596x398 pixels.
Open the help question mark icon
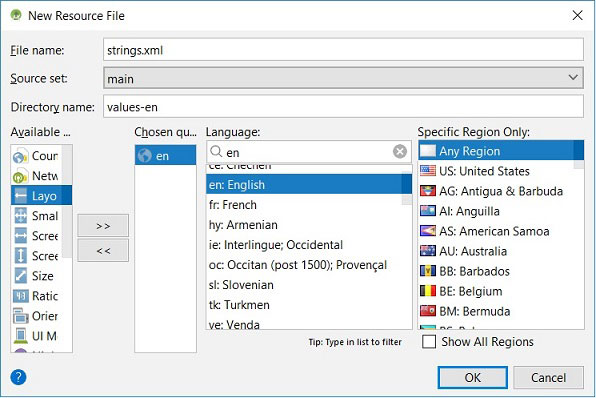[x=18, y=377]
